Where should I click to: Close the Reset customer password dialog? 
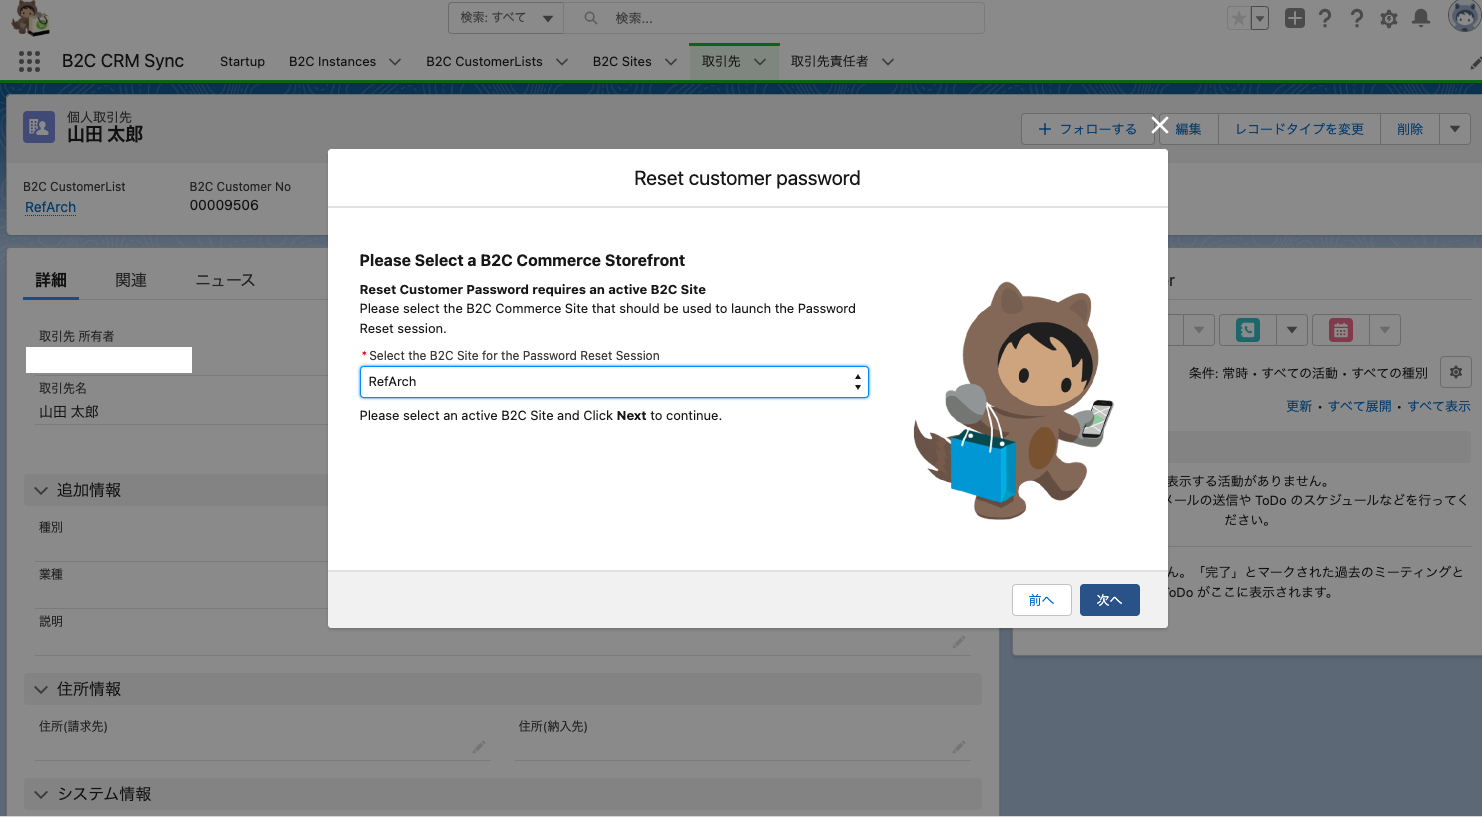point(1160,125)
